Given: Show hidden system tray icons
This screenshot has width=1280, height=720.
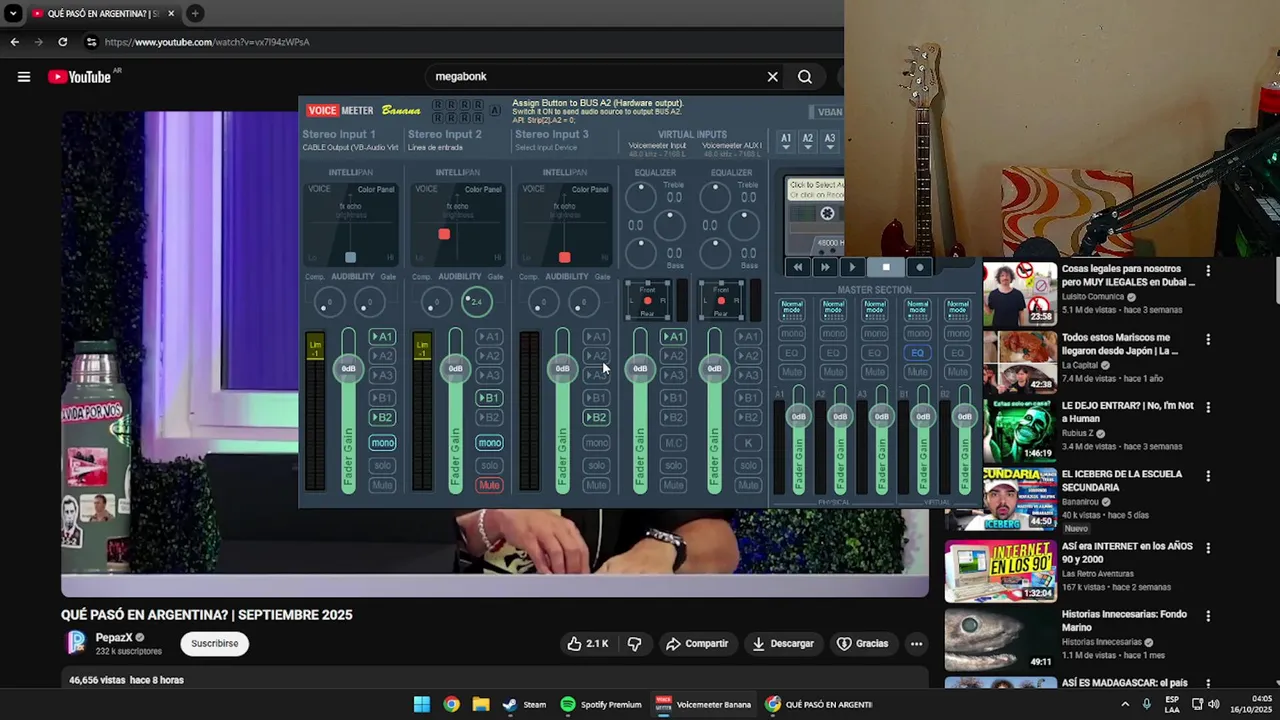Looking at the screenshot, I should 1125,704.
